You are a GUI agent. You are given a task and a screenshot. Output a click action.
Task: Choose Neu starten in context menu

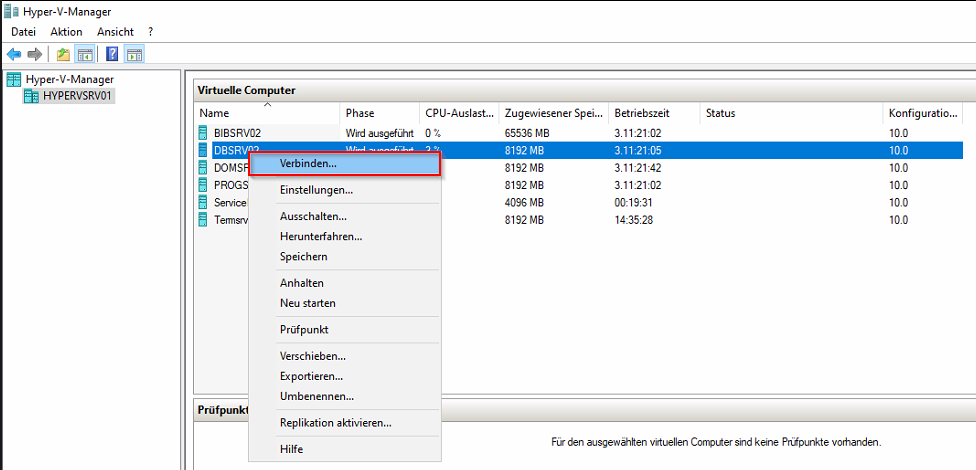tap(344, 303)
